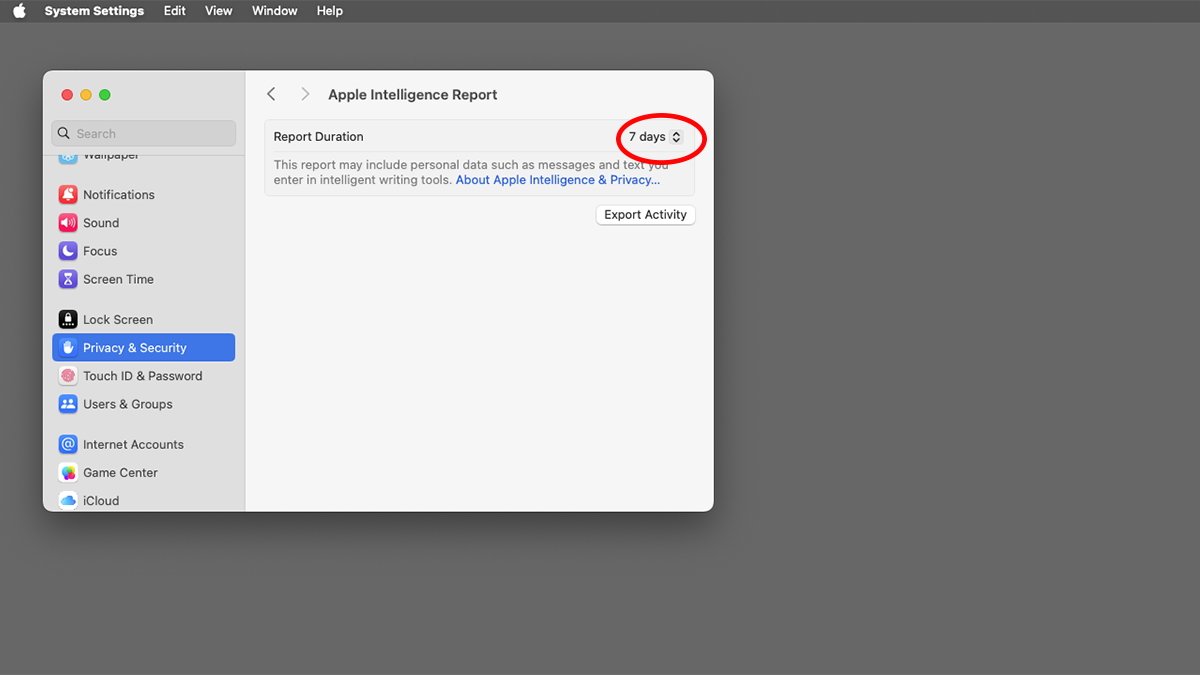
Task: Open the Report Duration 7 days popup
Action: point(655,137)
